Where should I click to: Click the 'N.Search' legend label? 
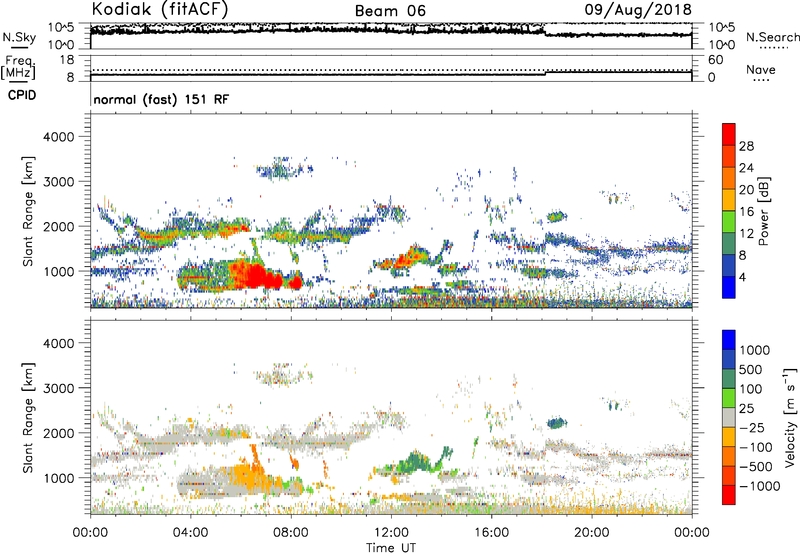[773, 37]
